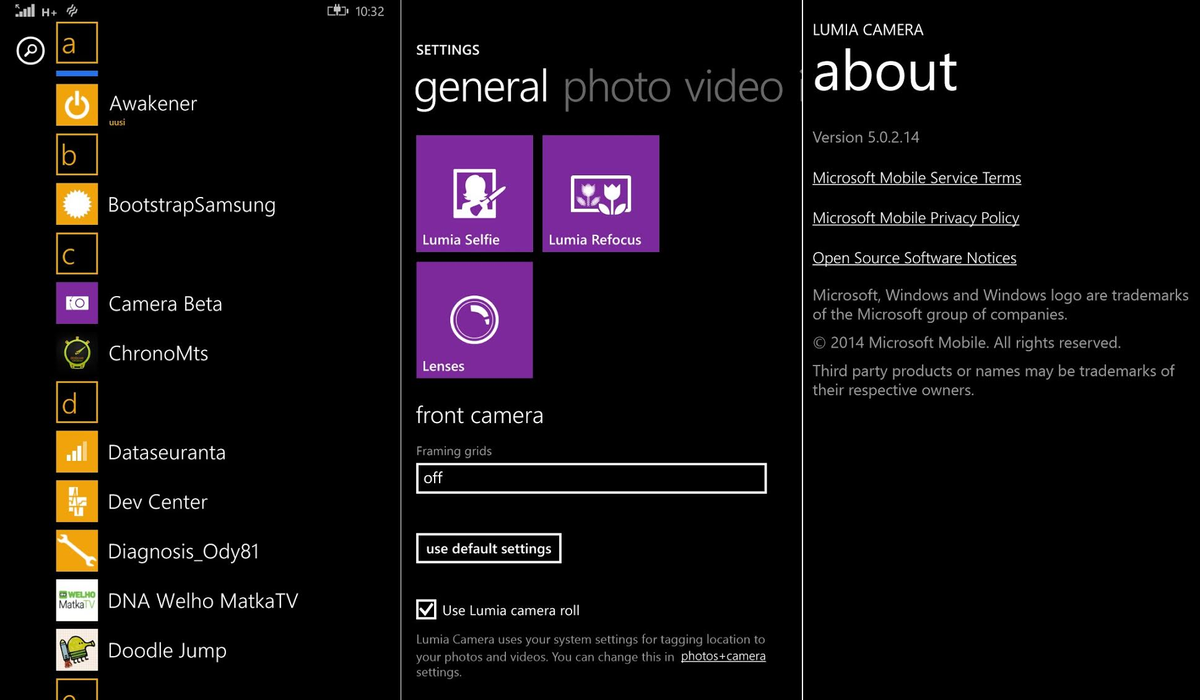Open Diagnosis_Ody81 wrench icon
The width and height of the screenshot is (1200, 700).
pos(77,551)
